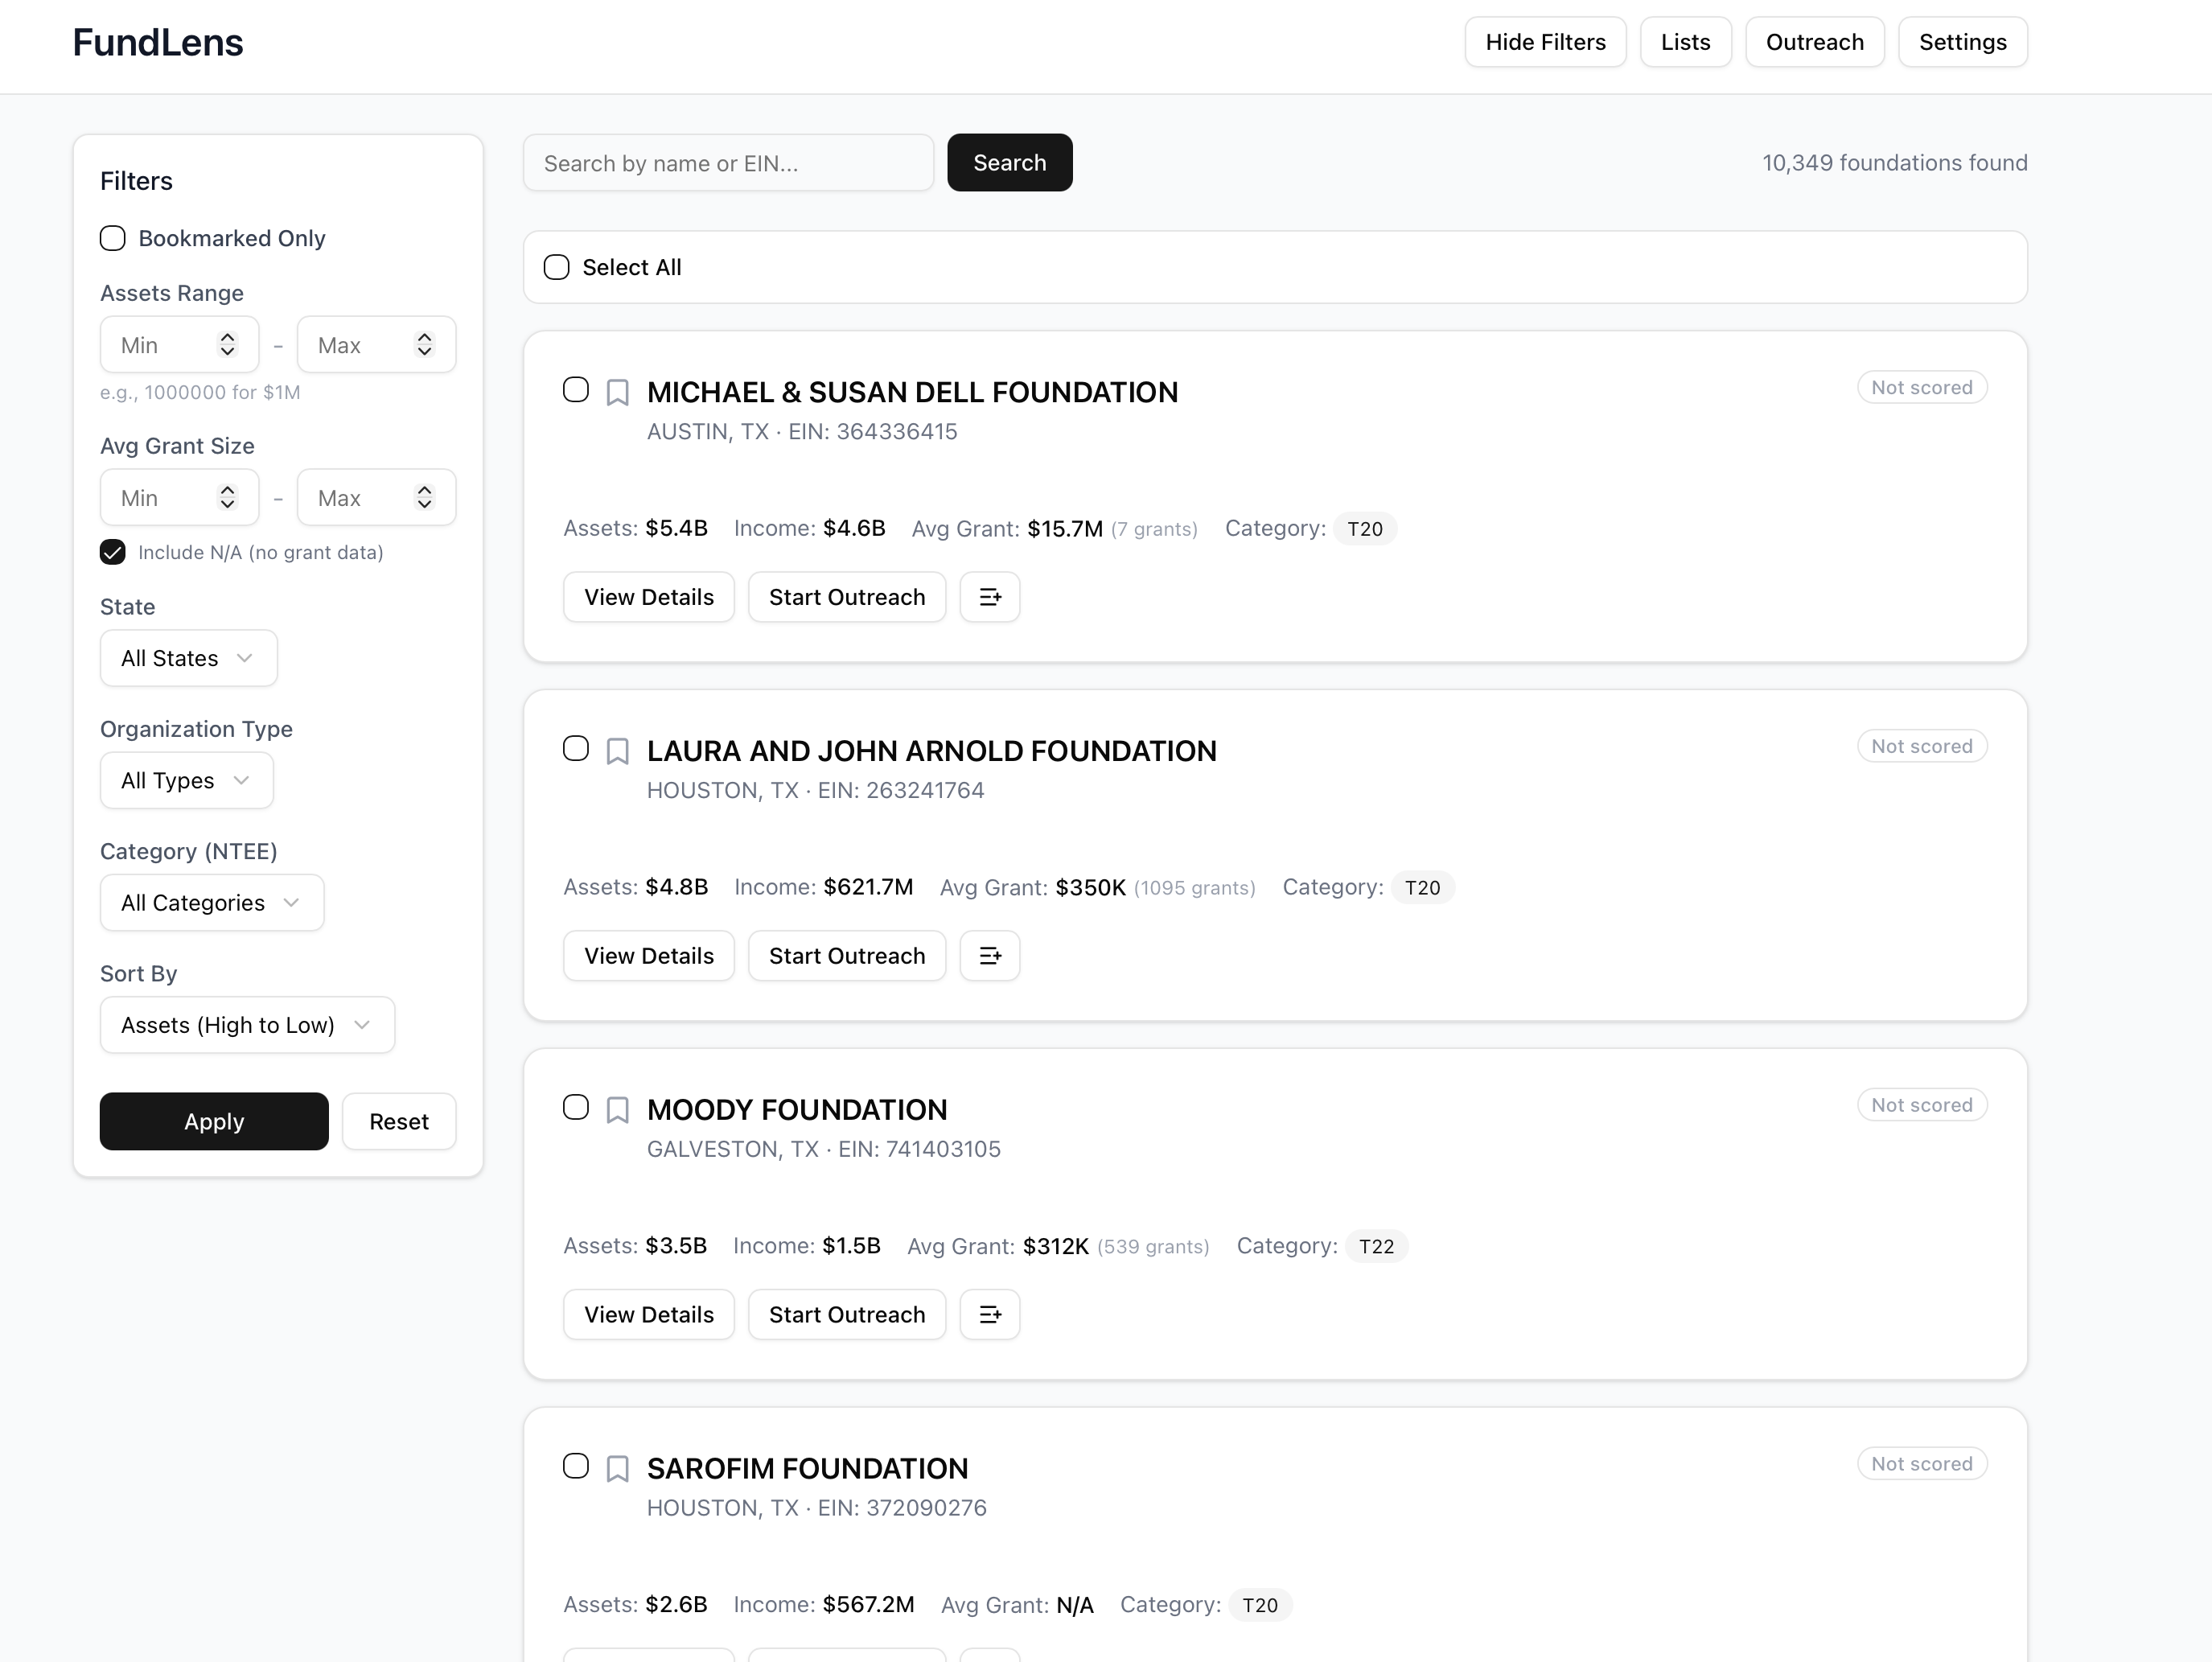Image resolution: width=2212 pixels, height=1662 pixels.
Task: Bookmark the Michael & Susan Dell Foundation
Action: click(617, 392)
